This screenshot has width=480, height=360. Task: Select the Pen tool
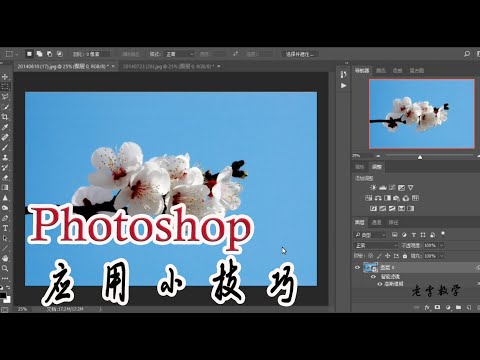[5, 218]
